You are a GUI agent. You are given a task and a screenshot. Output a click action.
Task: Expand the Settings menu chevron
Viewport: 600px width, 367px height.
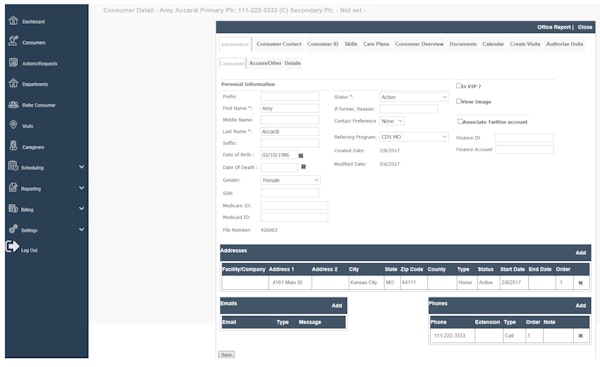[x=82, y=230]
